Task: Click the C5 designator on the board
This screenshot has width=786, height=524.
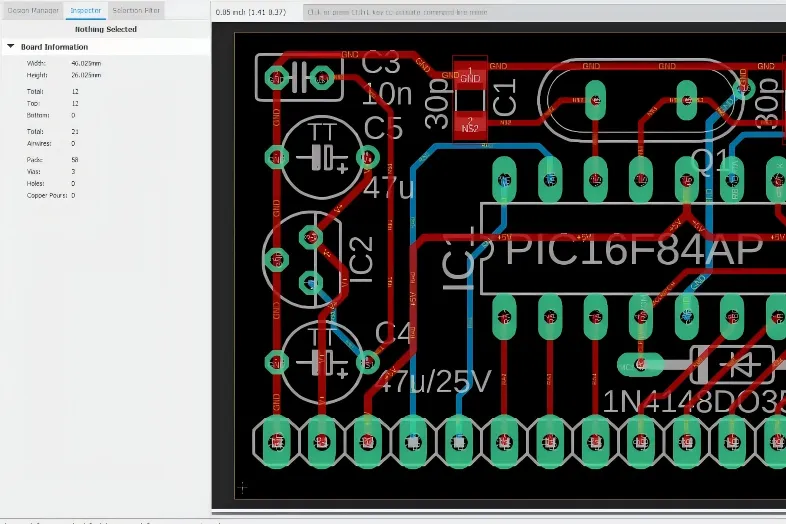Action: tap(383, 128)
